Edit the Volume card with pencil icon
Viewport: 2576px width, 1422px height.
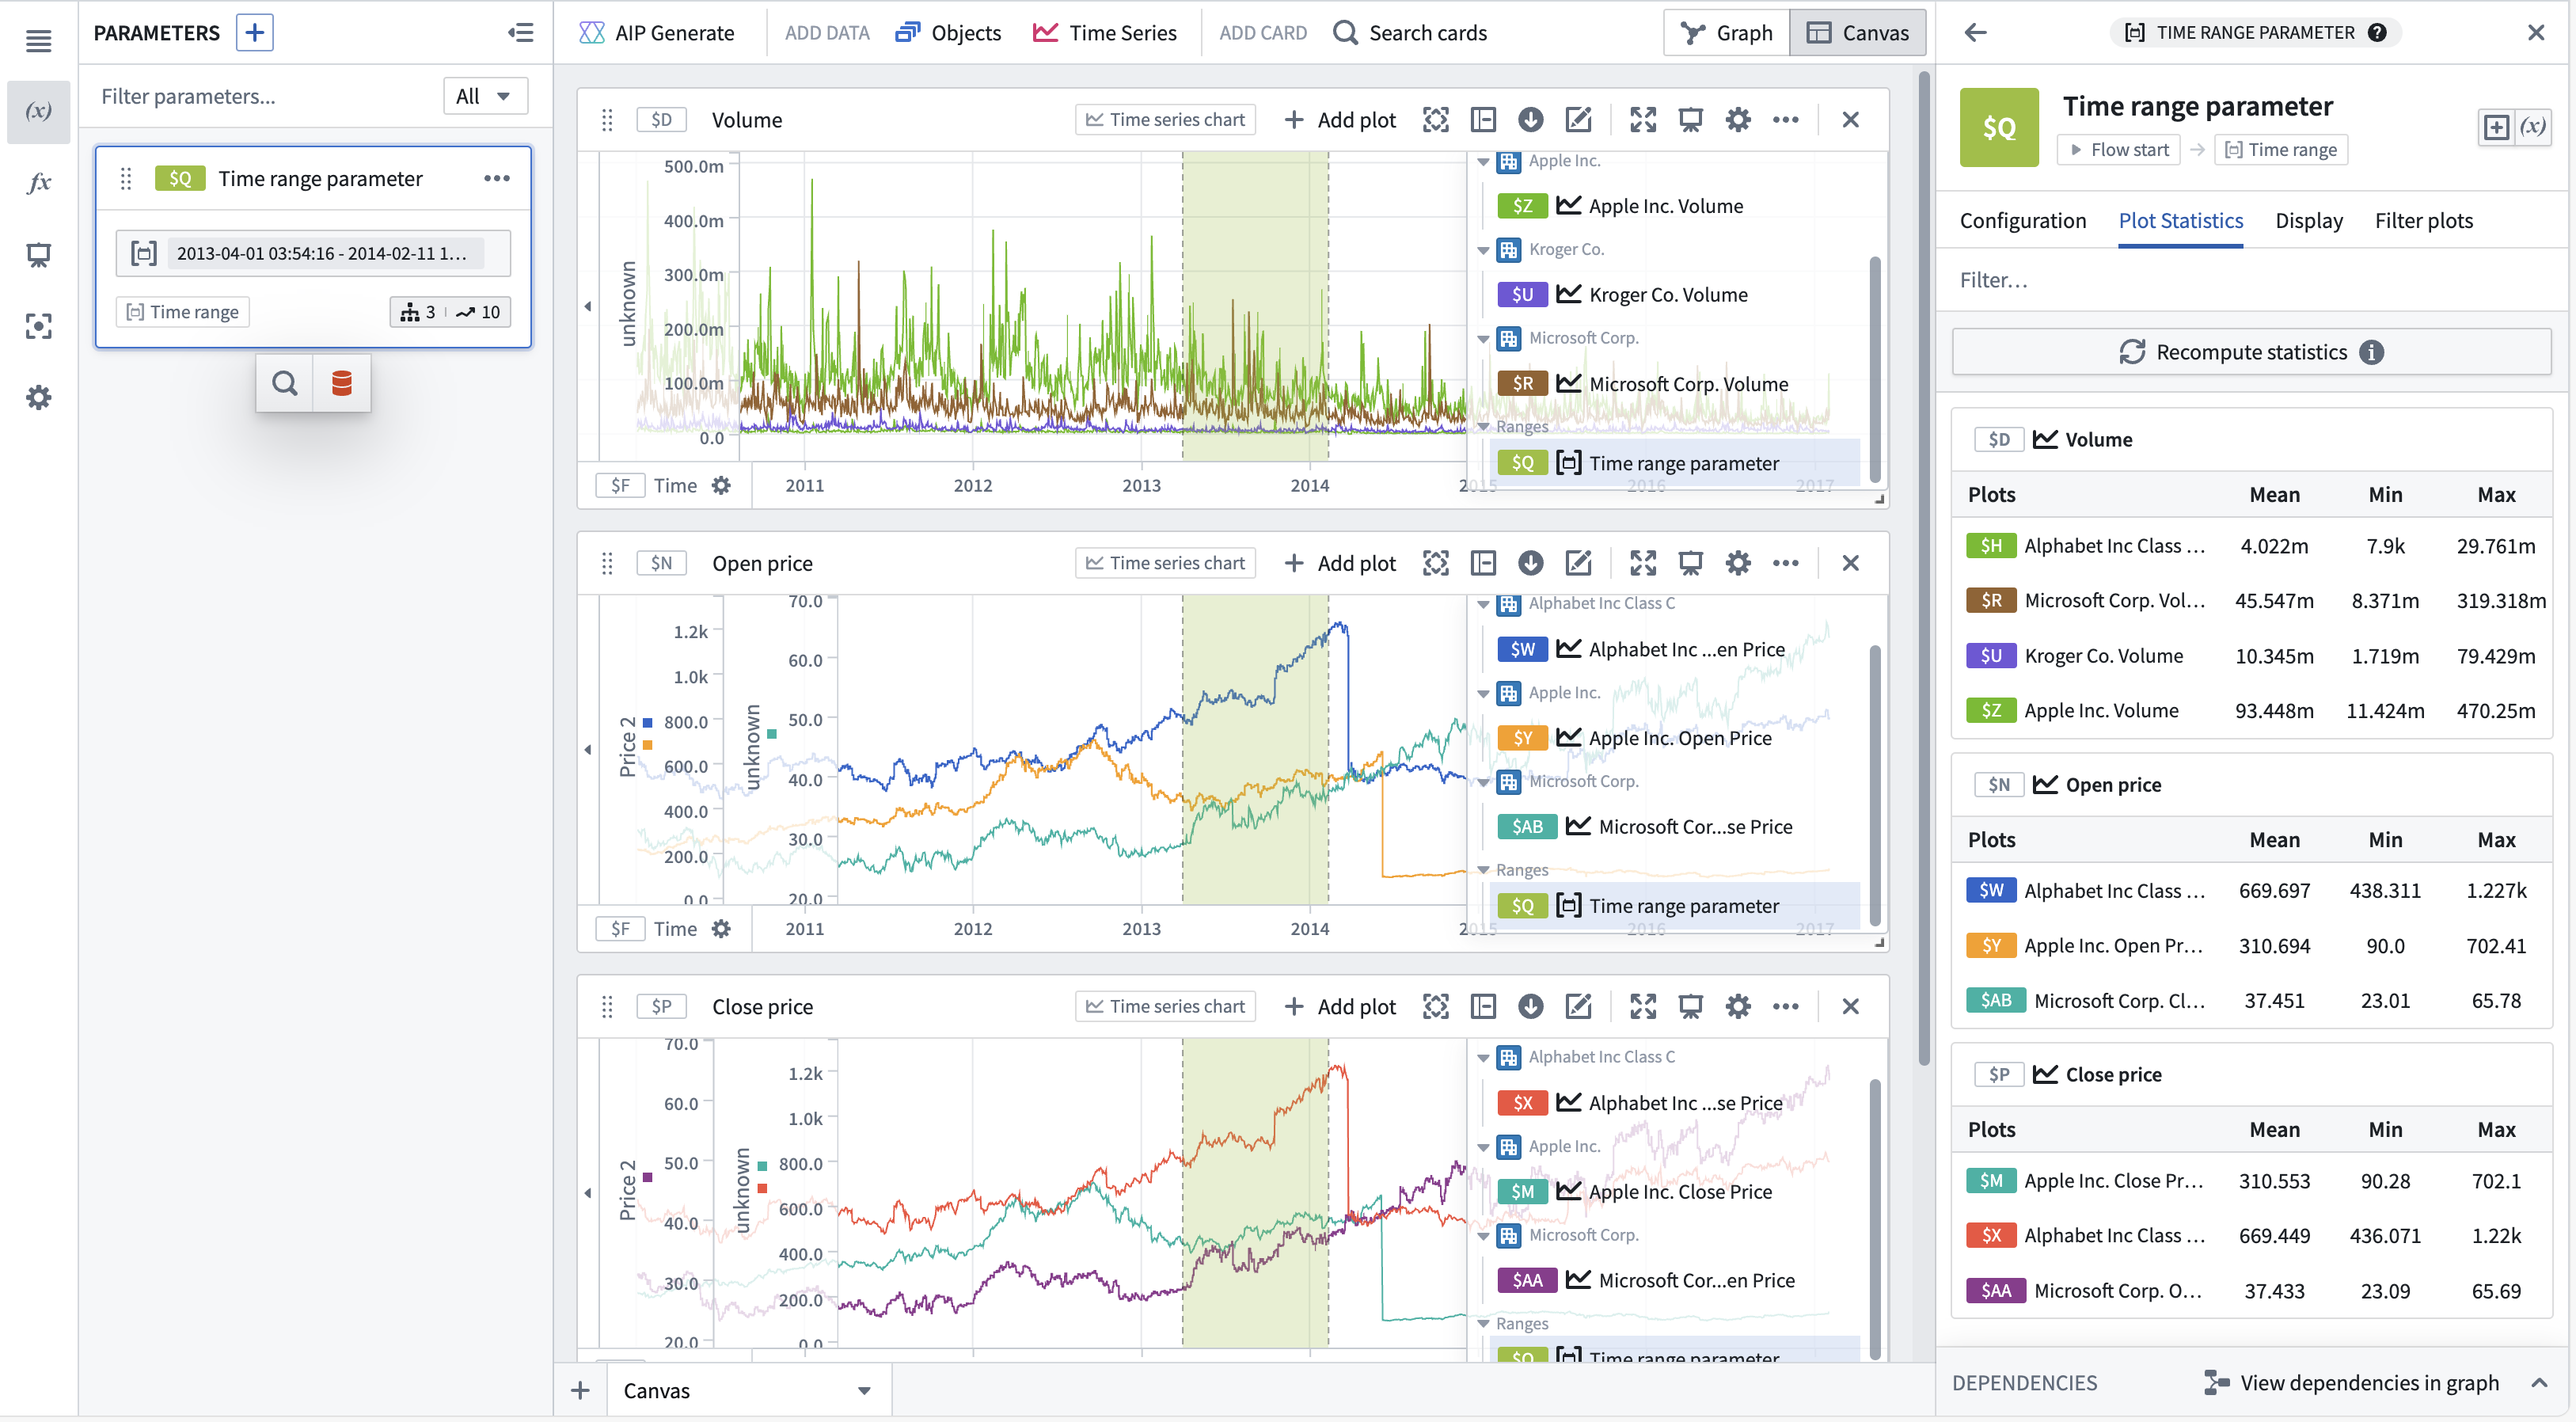[1578, 120]
